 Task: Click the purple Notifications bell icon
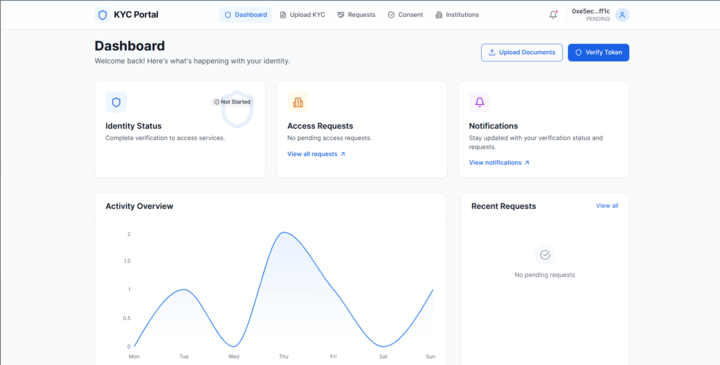pos(479,102)
